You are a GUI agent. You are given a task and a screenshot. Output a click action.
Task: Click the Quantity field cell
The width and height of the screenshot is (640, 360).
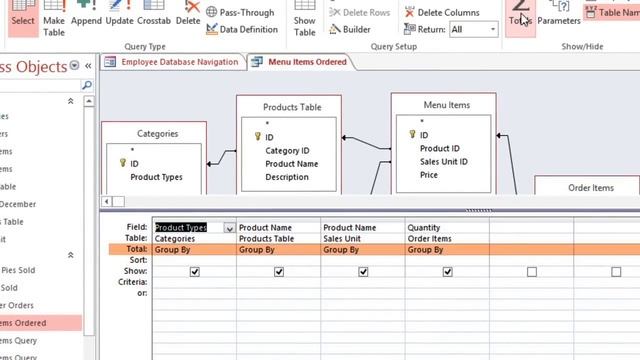(x=447, y=227)
